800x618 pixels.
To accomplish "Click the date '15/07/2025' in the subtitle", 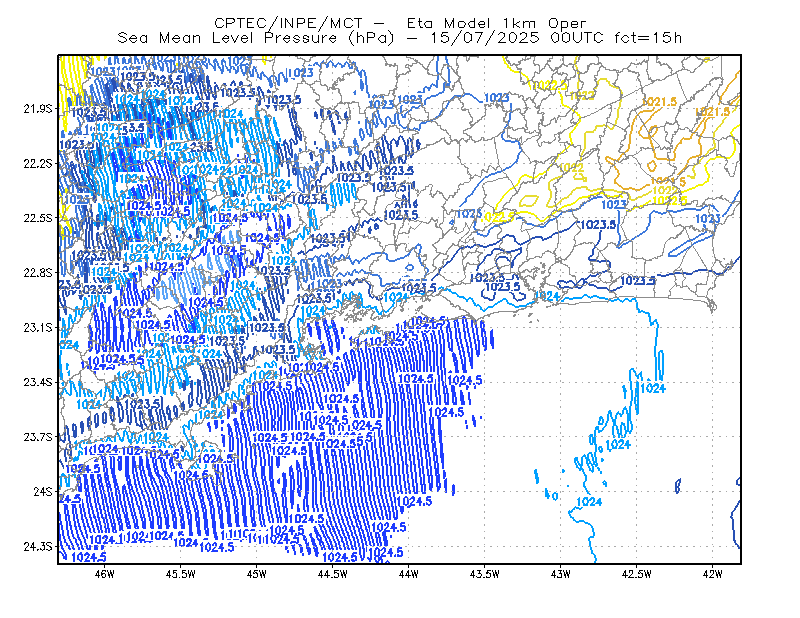I will tap(484, 38).
